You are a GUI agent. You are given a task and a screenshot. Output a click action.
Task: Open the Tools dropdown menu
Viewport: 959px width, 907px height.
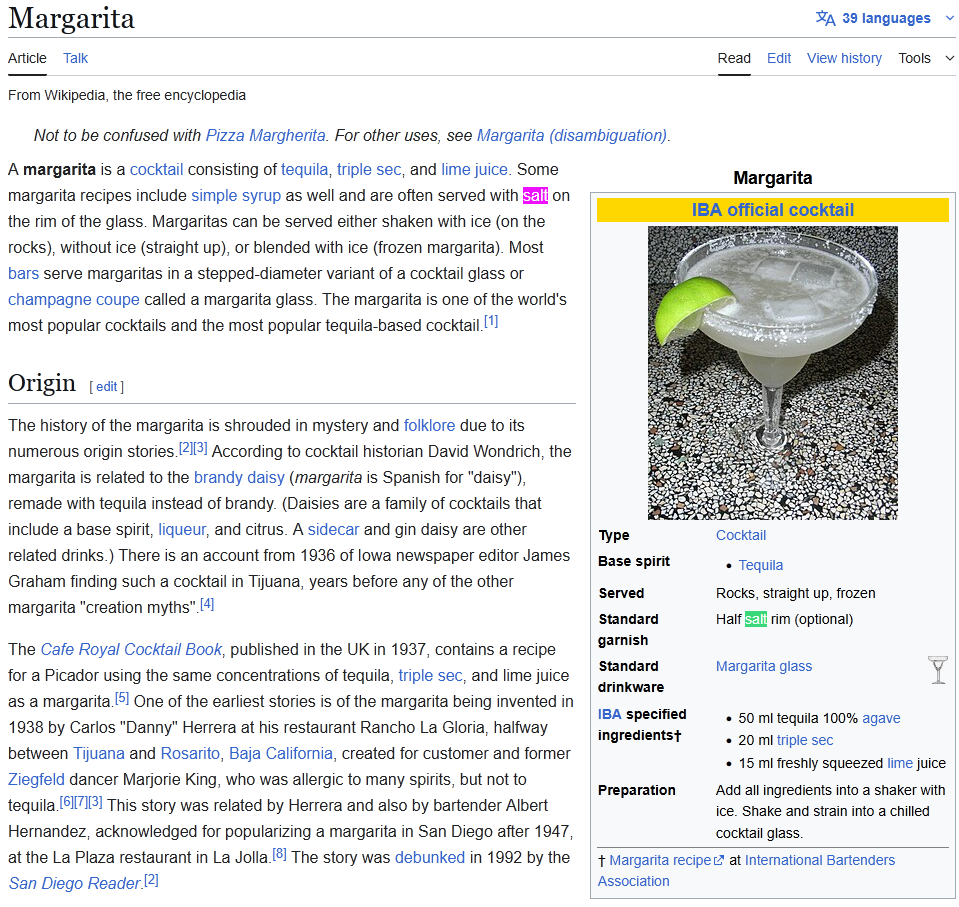pos(926,58)
